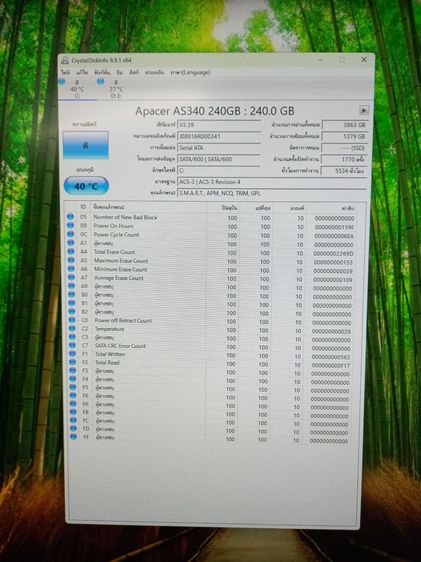Click the interface field showing Serial ATA
The height and width of the screenshot is (562, 421).
[219, 148]
